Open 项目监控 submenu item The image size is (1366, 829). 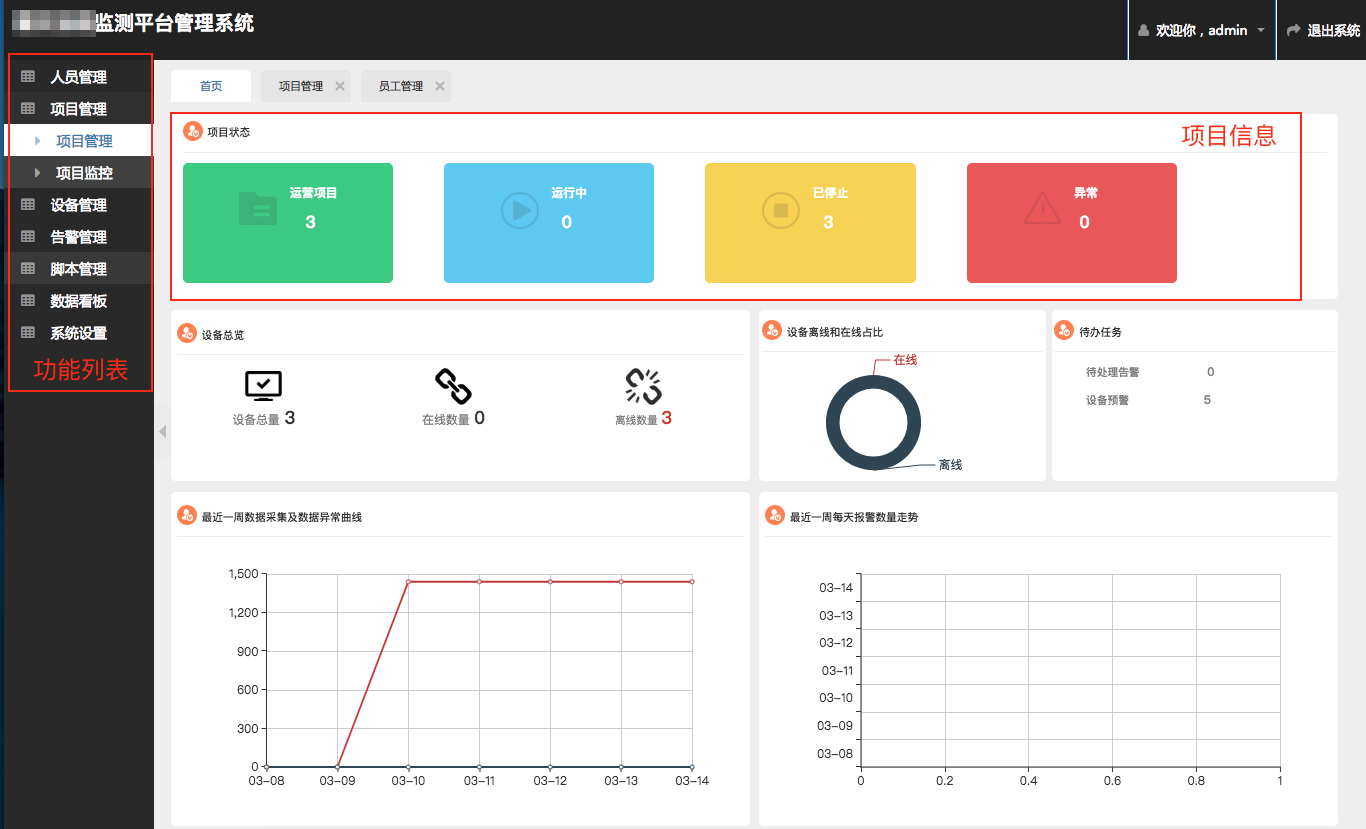click(84, 173)
